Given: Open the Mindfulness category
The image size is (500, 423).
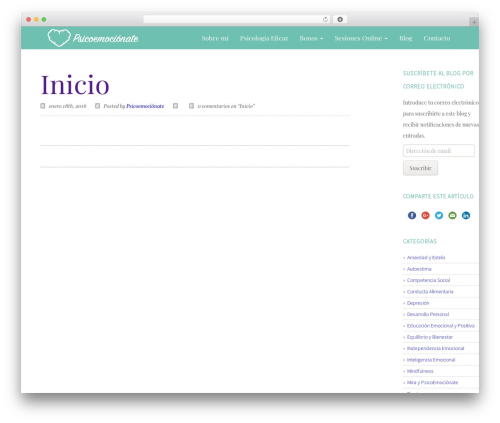Looking at the screenshot, I should [420, 371].
